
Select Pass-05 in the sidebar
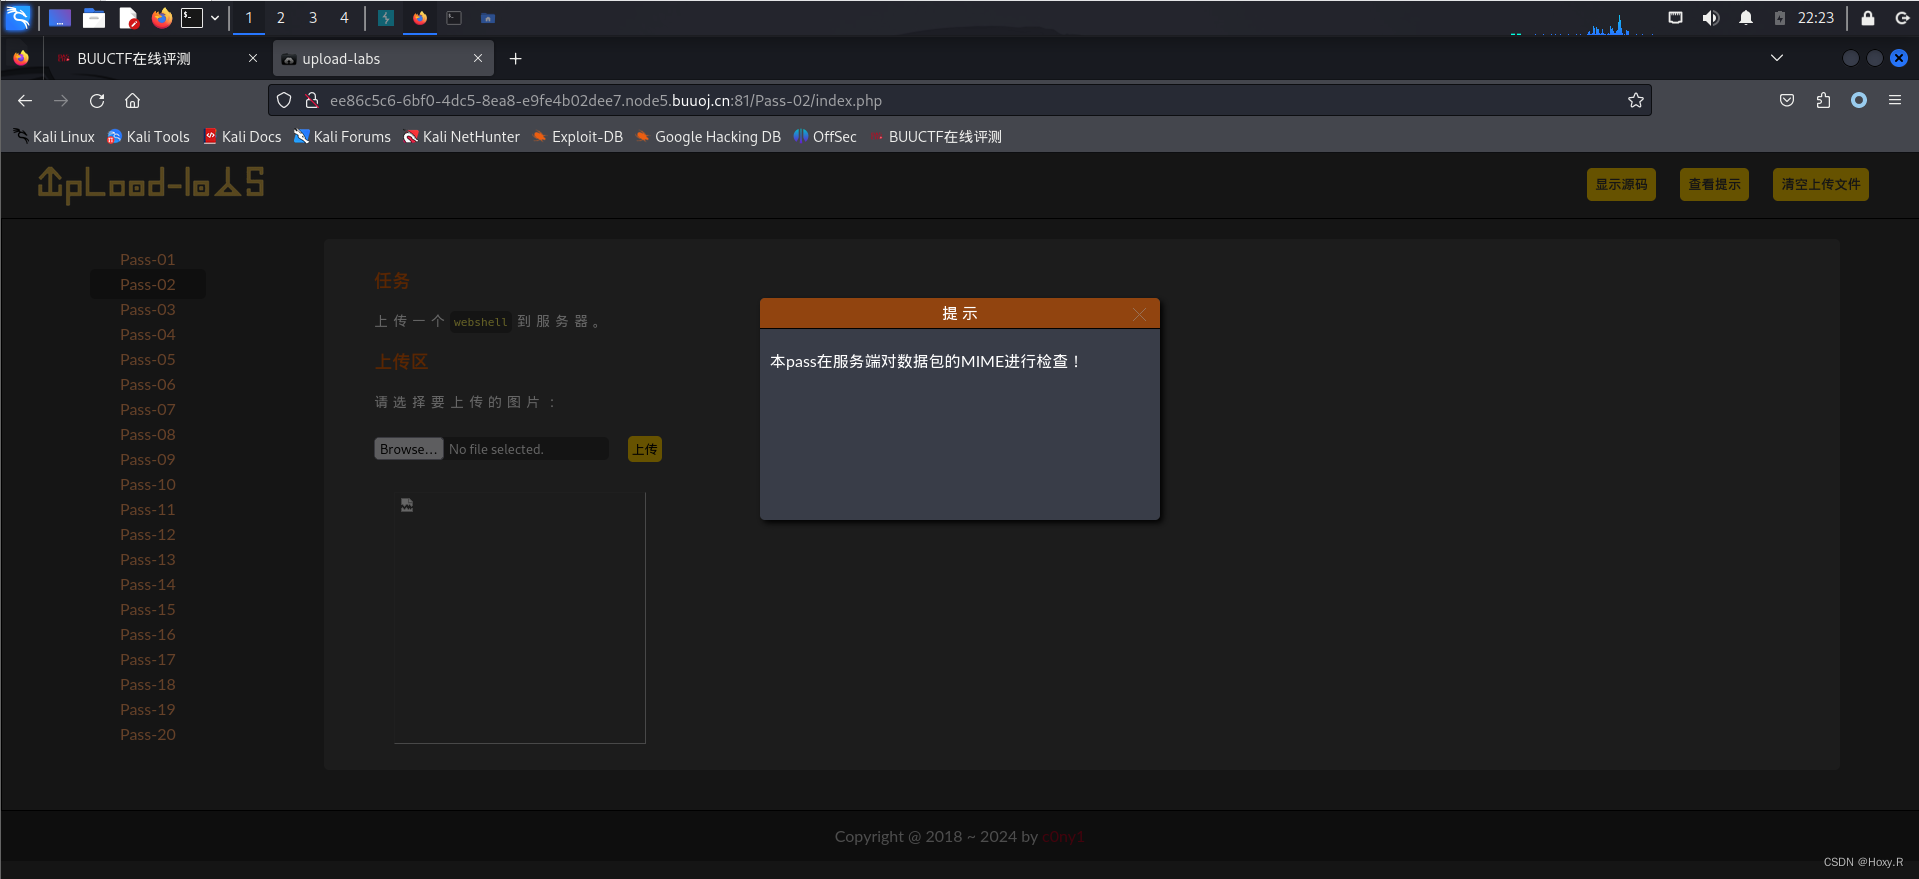(x=148, y=359)
